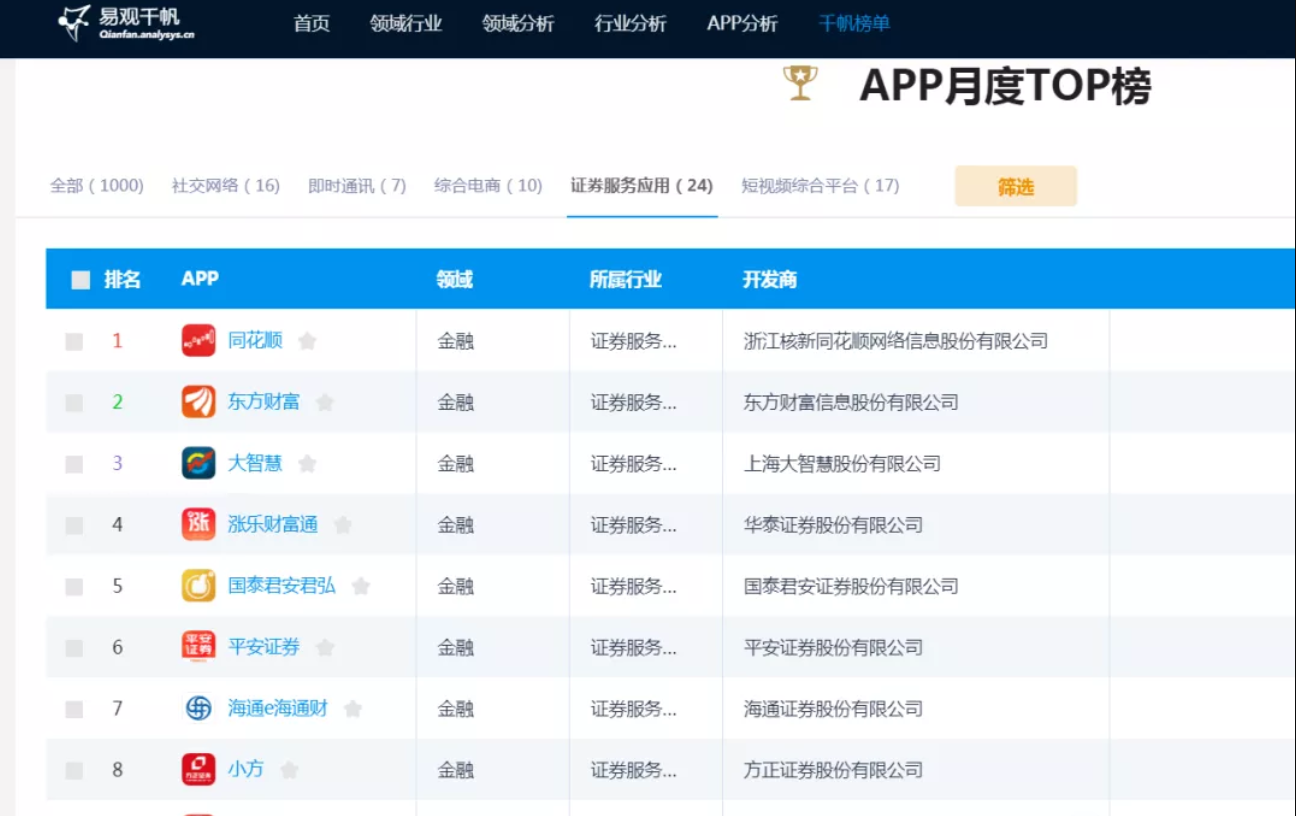Image resolution: width=1296 pixels, height=816 pixels.
Task: Switch to the 短视频综合平台 (17) tab
Action: click(x=820, y=185)
